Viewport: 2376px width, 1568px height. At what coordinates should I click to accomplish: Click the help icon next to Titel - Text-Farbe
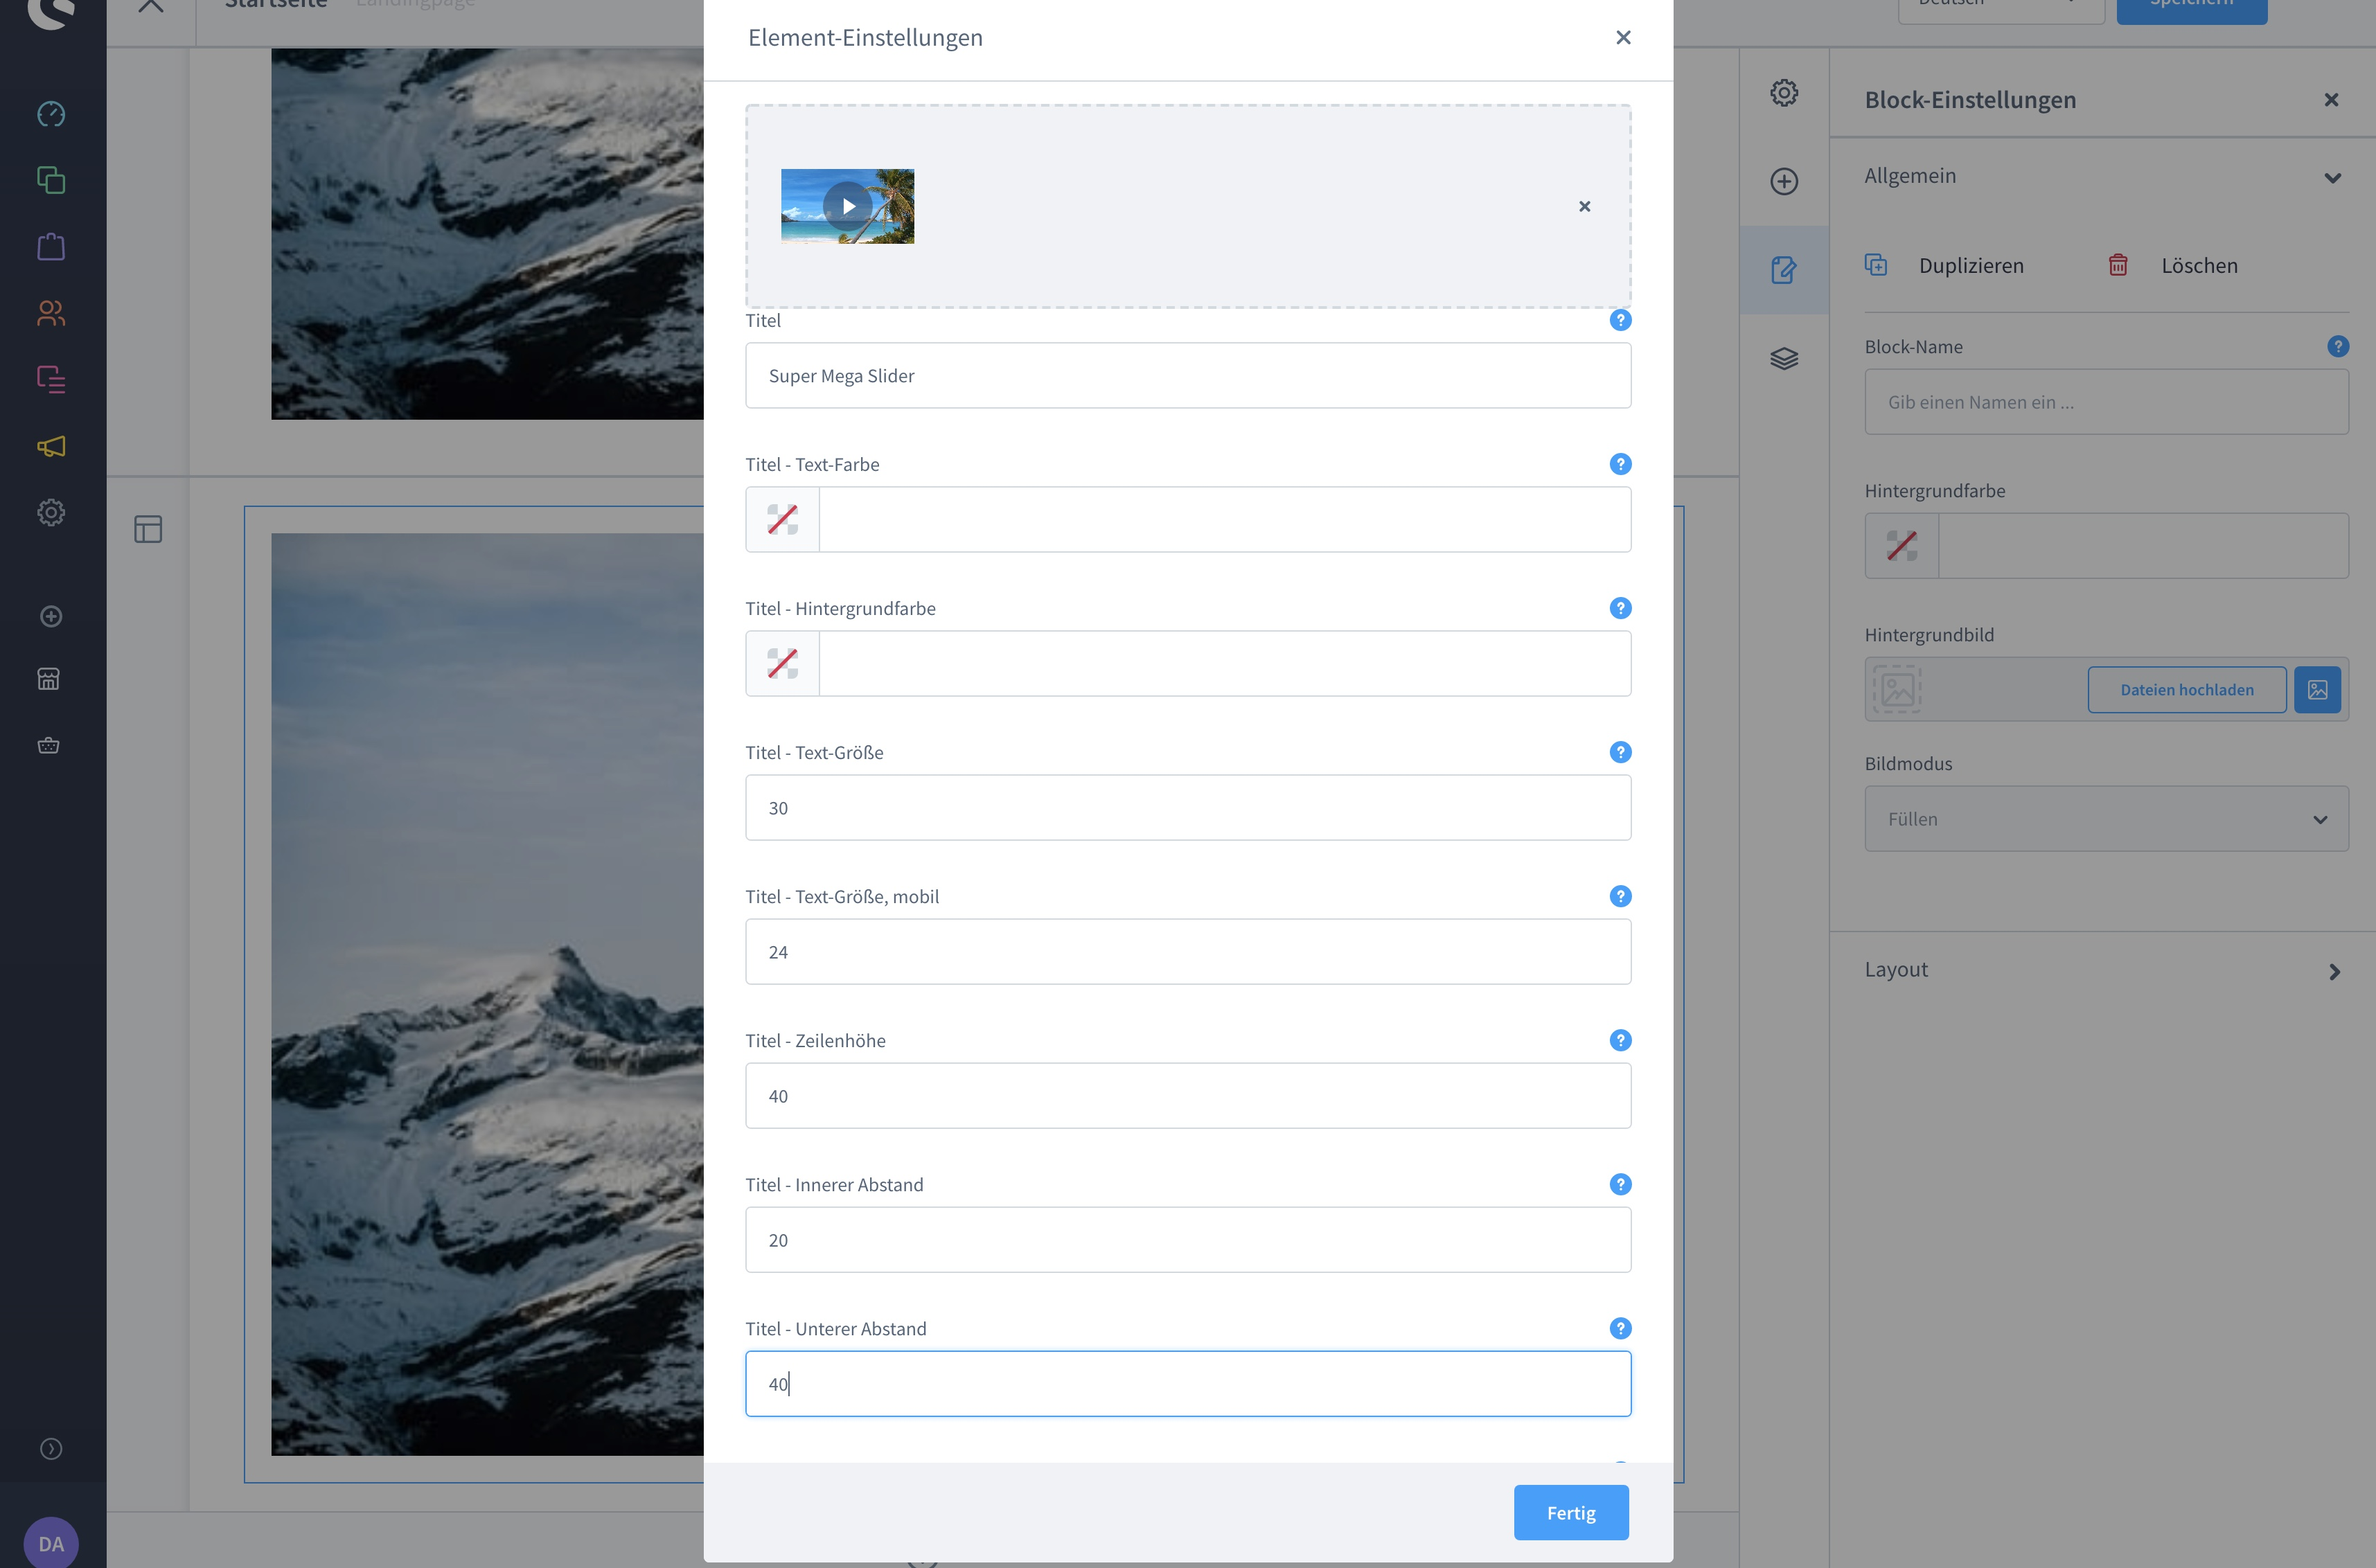(1620, 464)
